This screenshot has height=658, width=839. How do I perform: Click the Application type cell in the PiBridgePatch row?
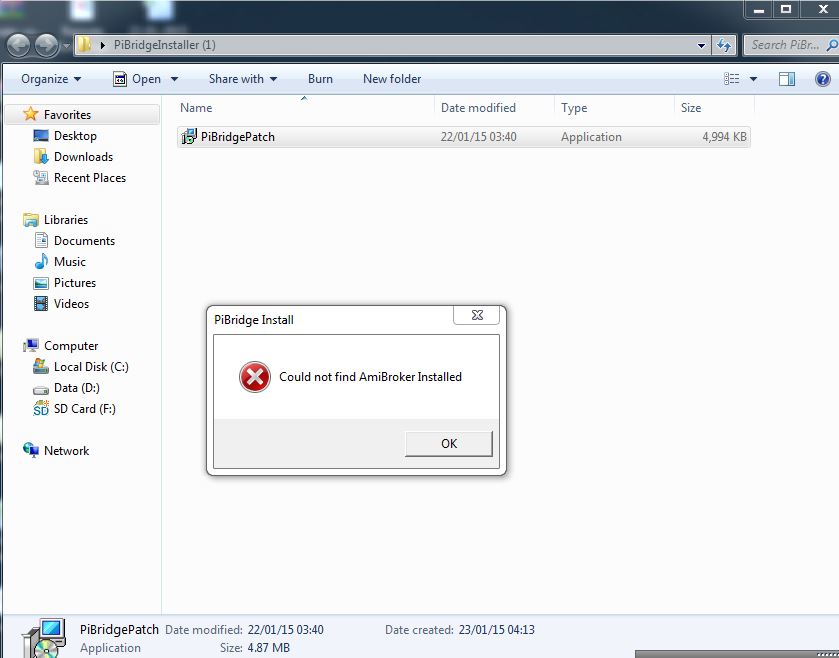click(x=591, y=137)
